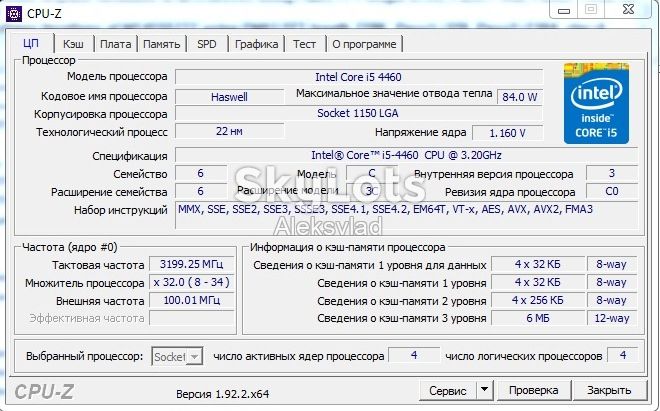660x411 pixels.
Task: Click the 1.160 V core voltage value
Action: 508,133
